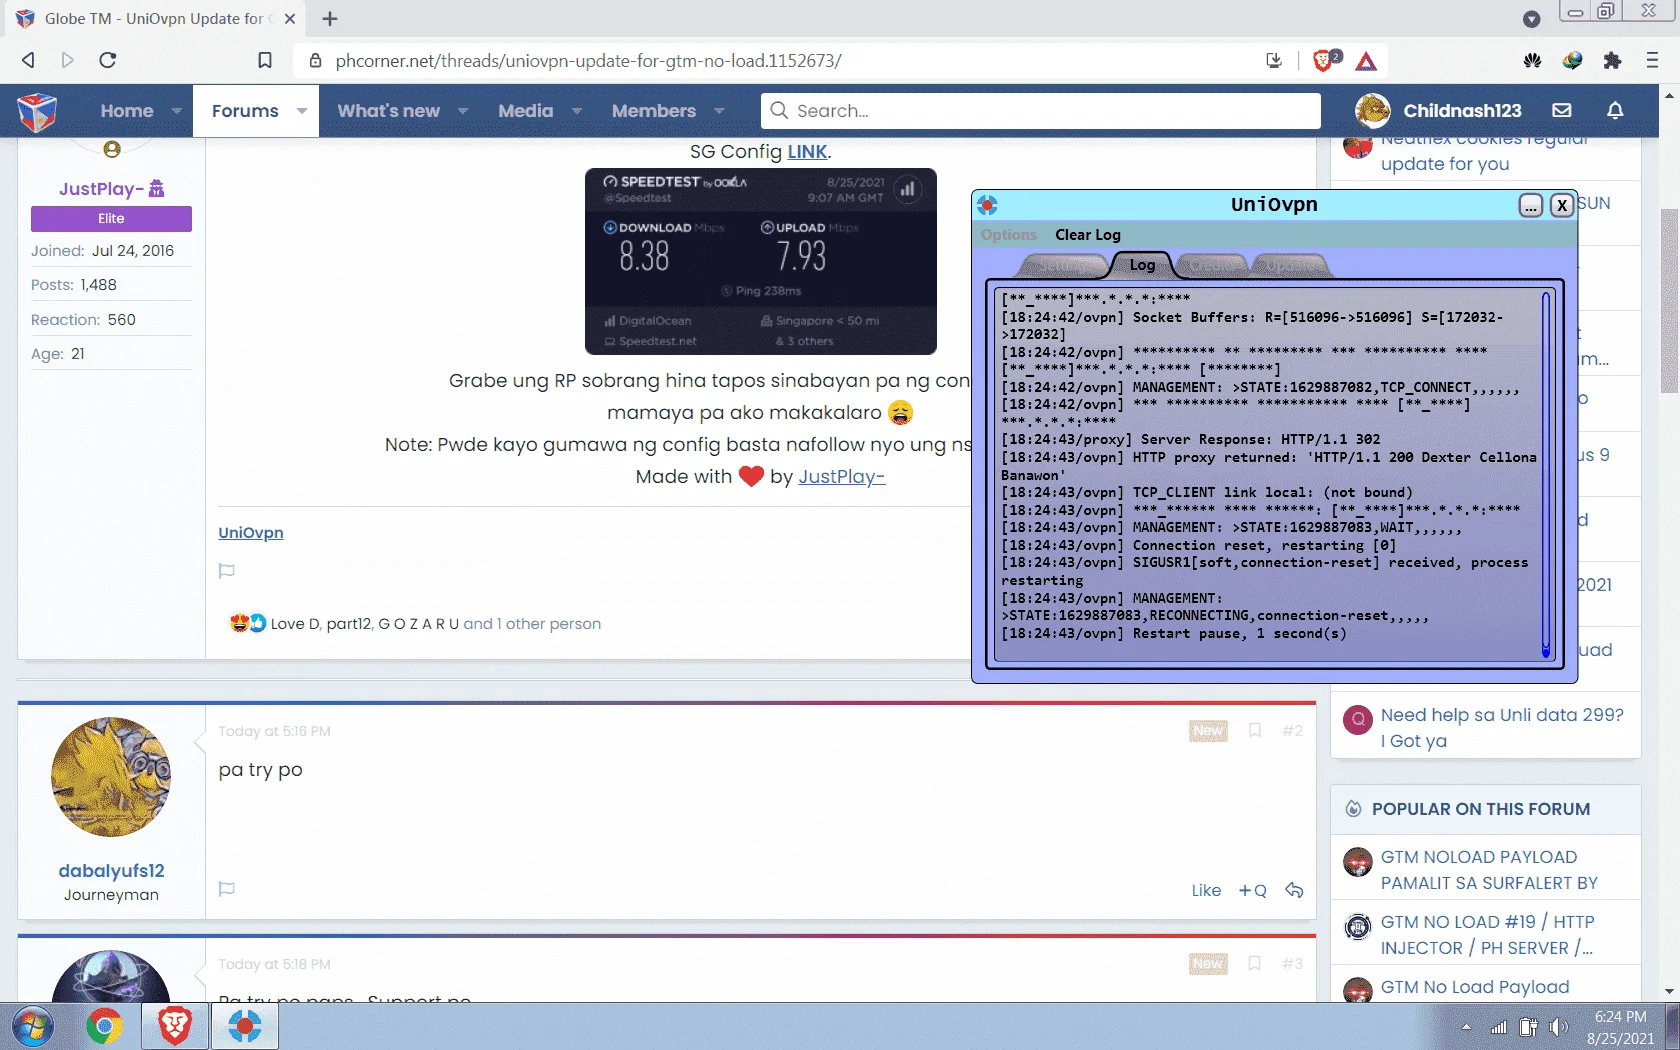Open the alerts bell icon
Viewport: 1680px width, 1050px height.
(x=1615, y=110)
